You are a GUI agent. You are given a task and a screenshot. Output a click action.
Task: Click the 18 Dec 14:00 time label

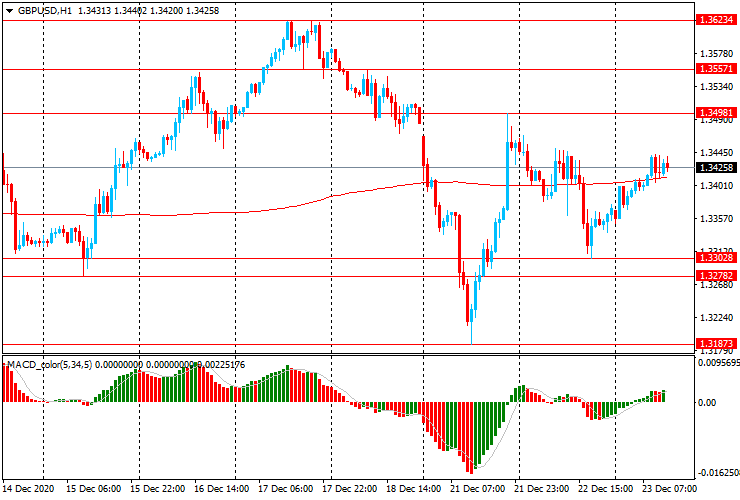pyautogui.click(x=413, y=488)
